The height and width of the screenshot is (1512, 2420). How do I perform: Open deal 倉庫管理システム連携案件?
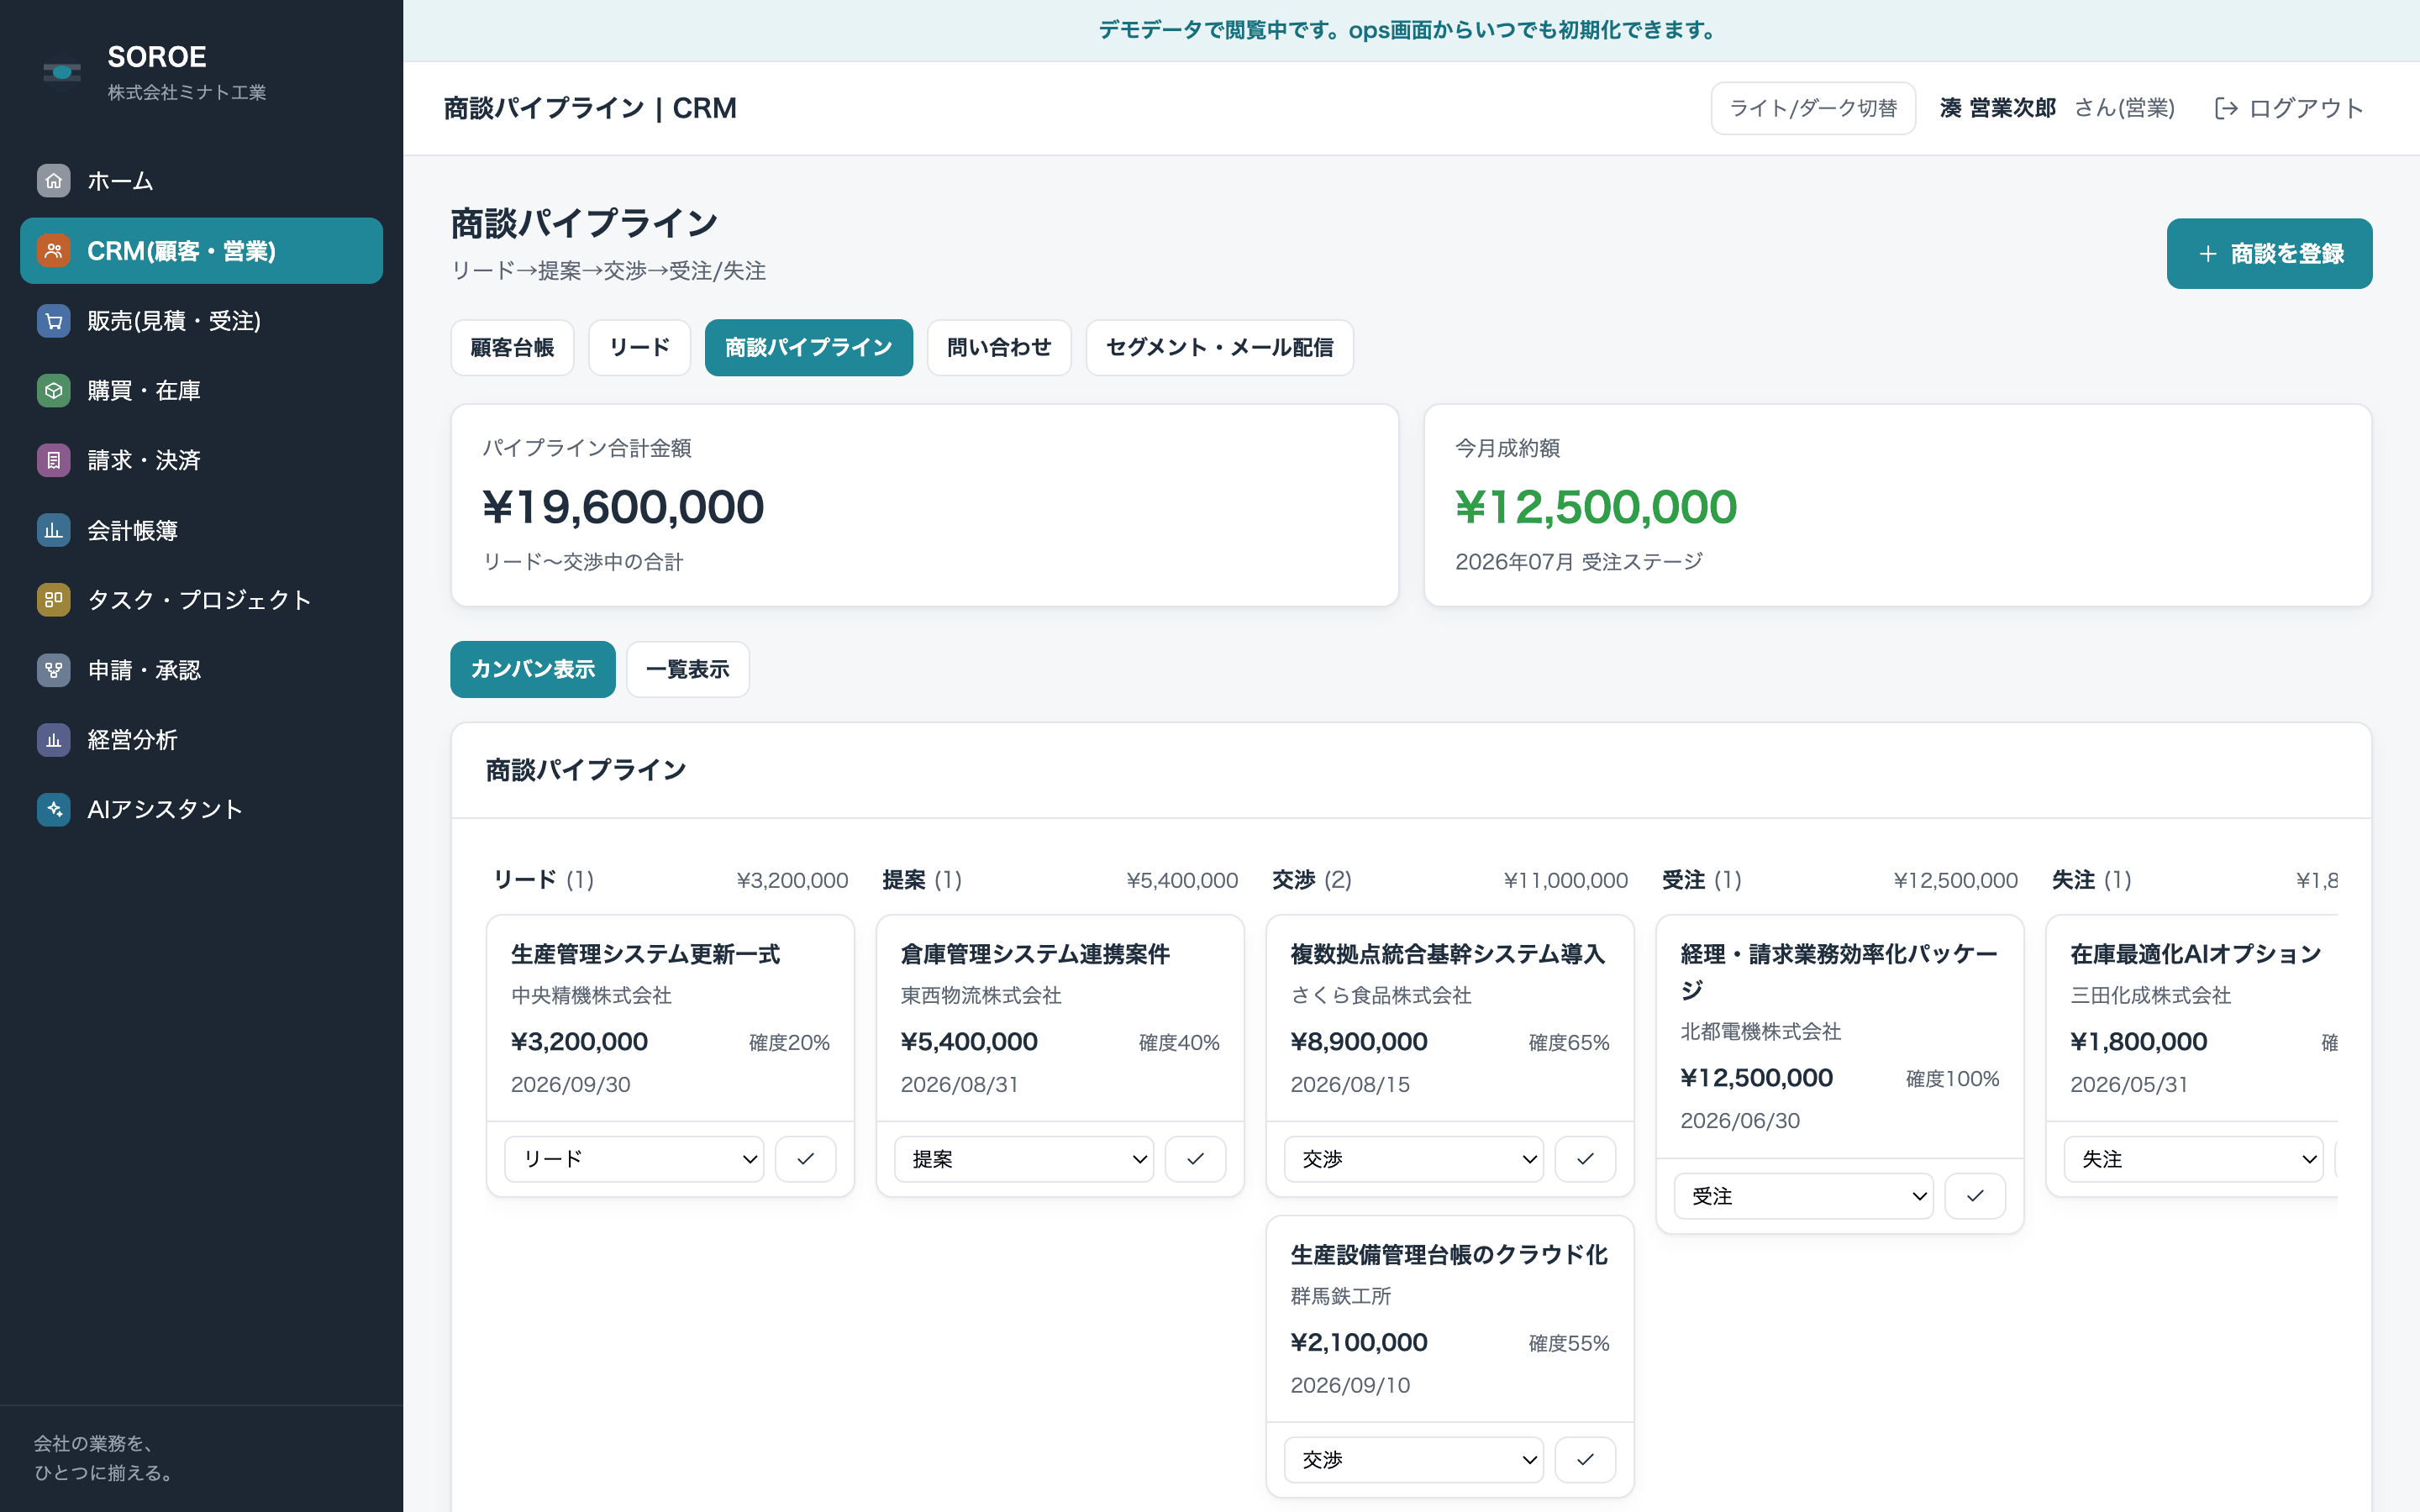1035,954
